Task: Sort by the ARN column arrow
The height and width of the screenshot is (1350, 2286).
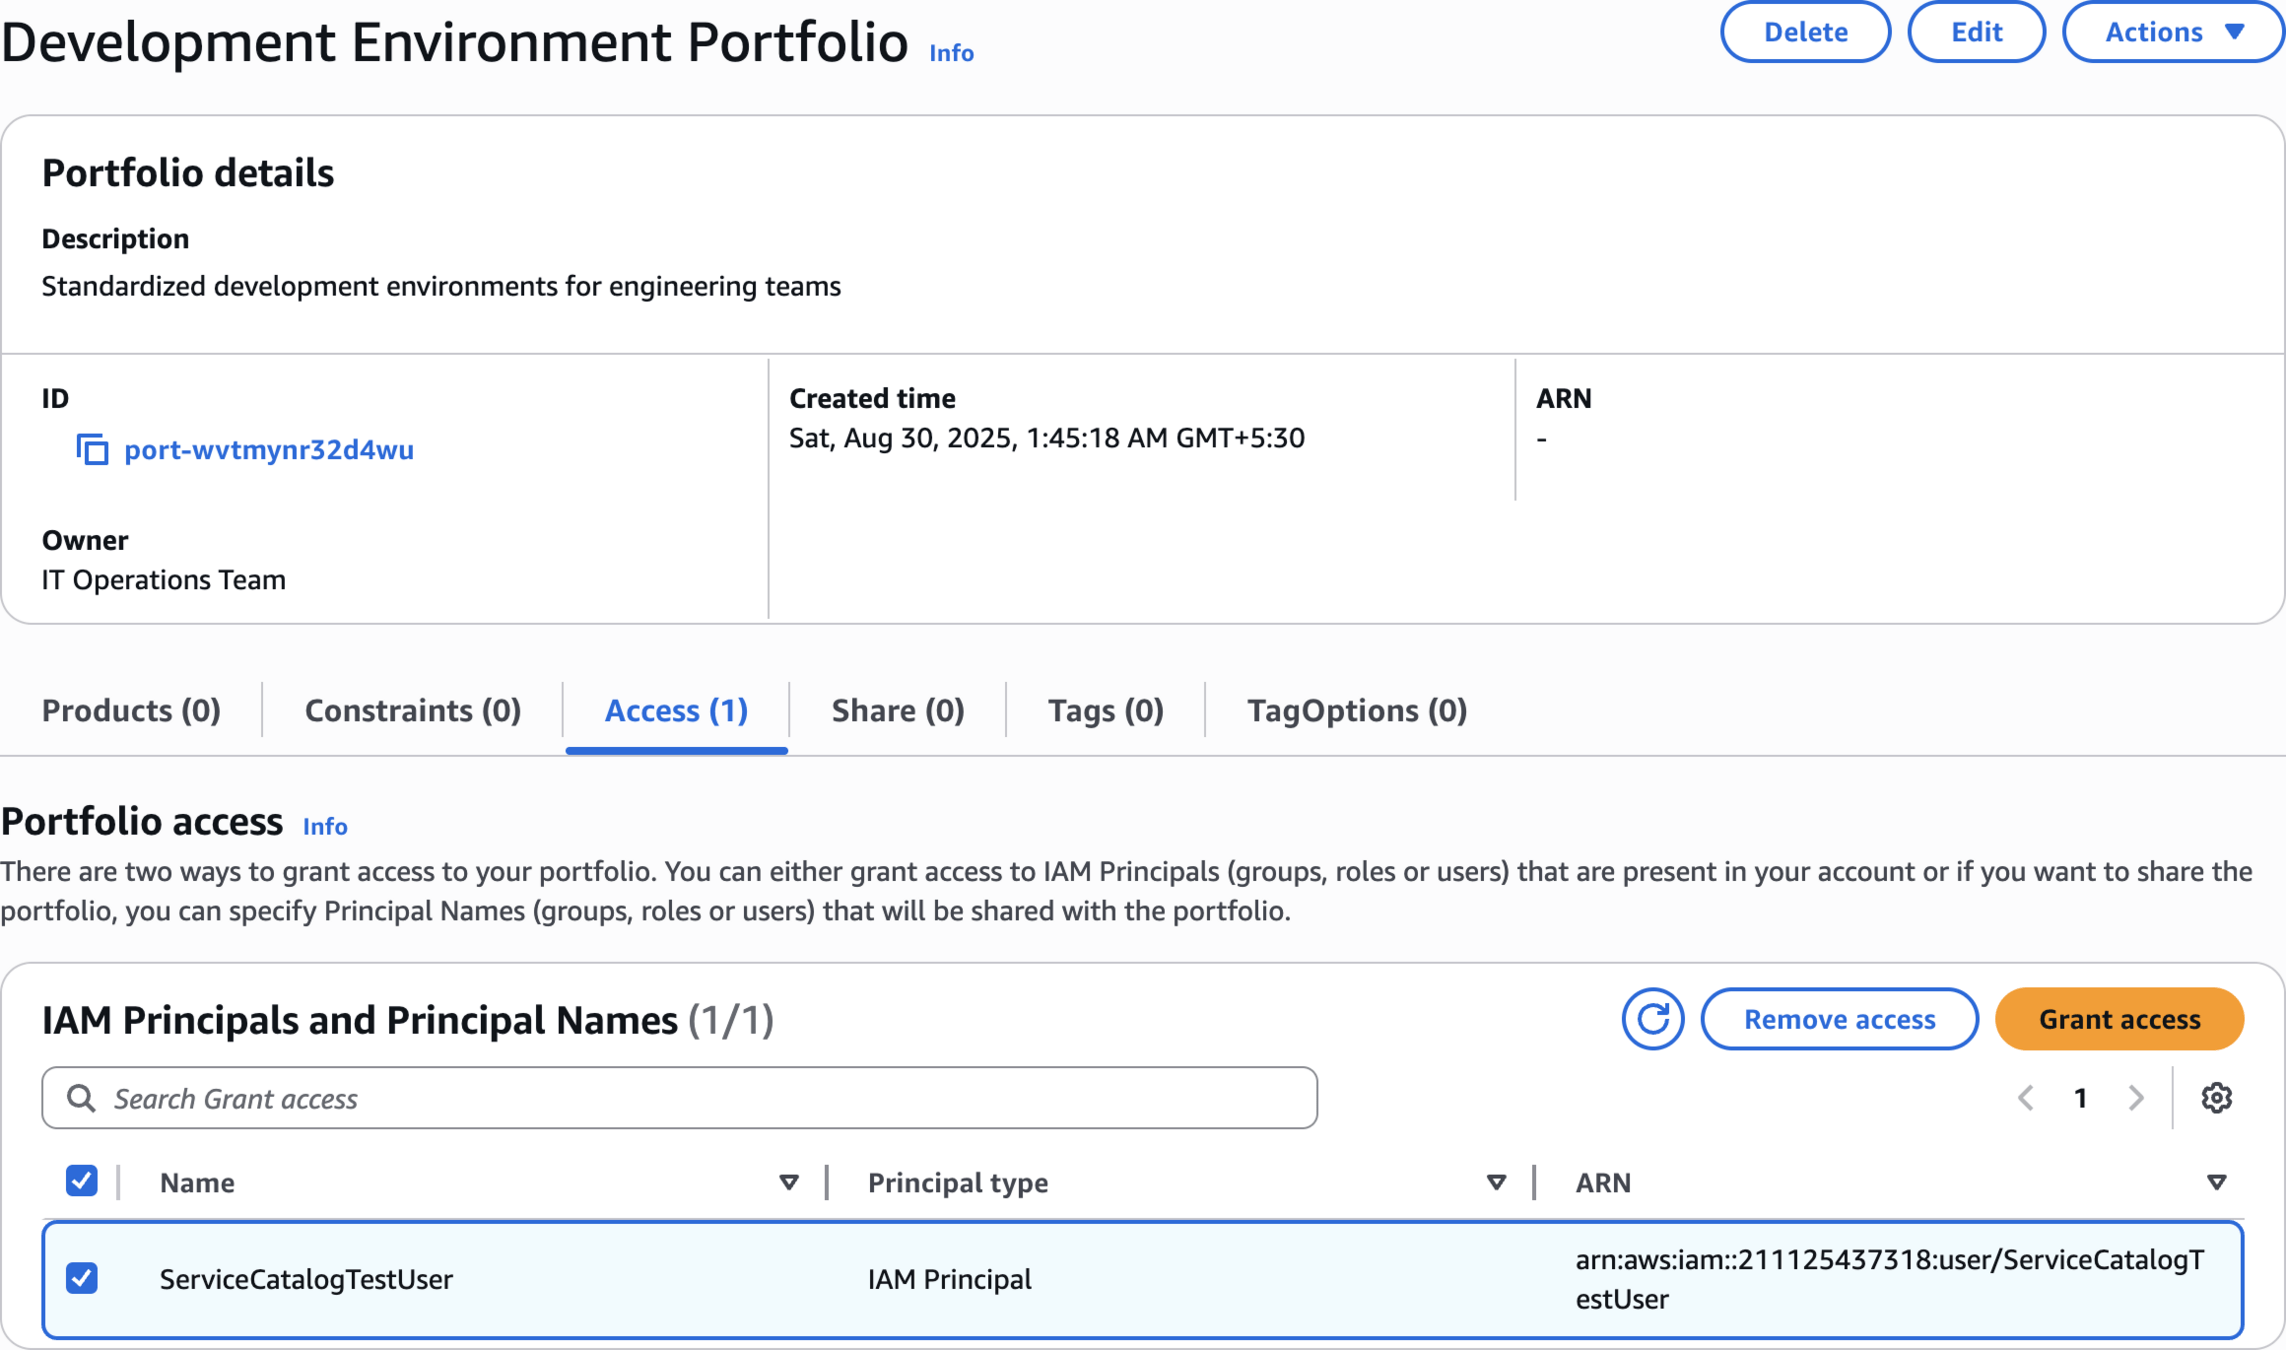Action: 2216,1183
